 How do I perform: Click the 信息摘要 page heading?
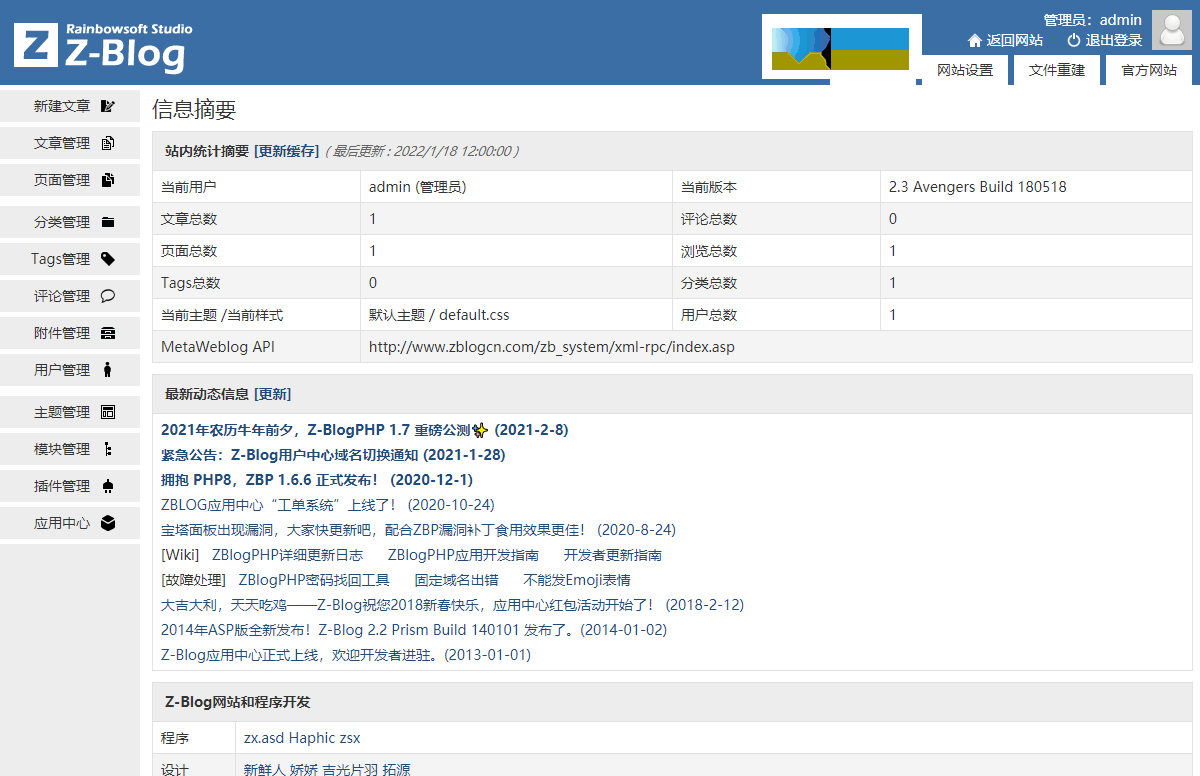pyautogui.click(x=194, y=110)
